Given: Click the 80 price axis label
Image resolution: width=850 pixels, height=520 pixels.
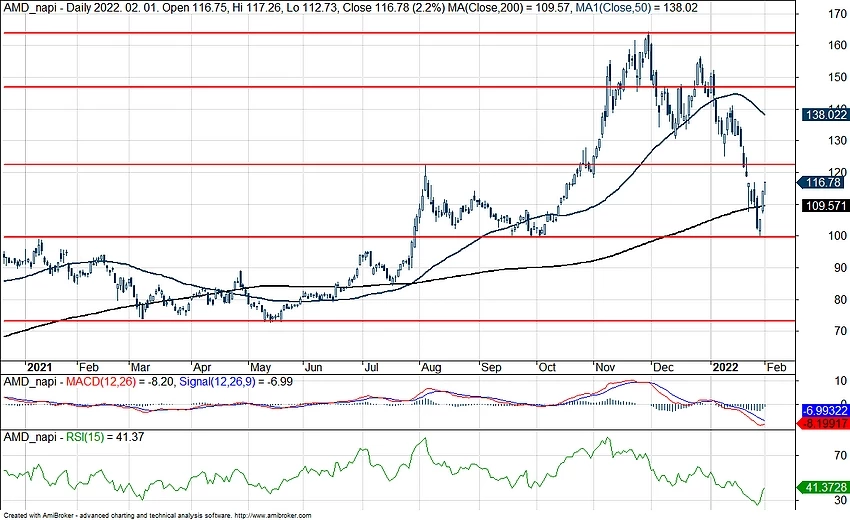Looking at the screenshot, I should [x=841, y=299].
